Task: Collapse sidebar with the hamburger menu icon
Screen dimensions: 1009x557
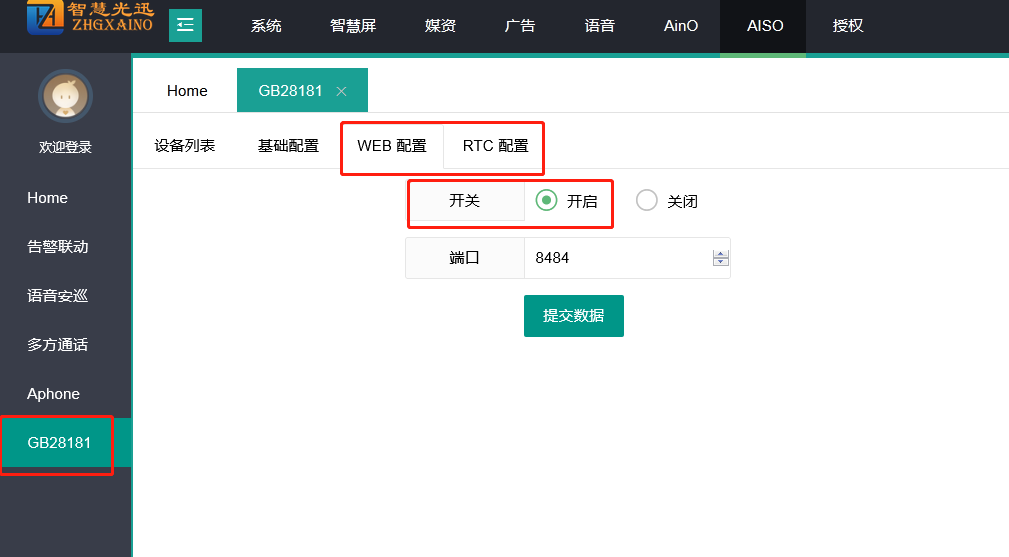Action: coord(185,25)
